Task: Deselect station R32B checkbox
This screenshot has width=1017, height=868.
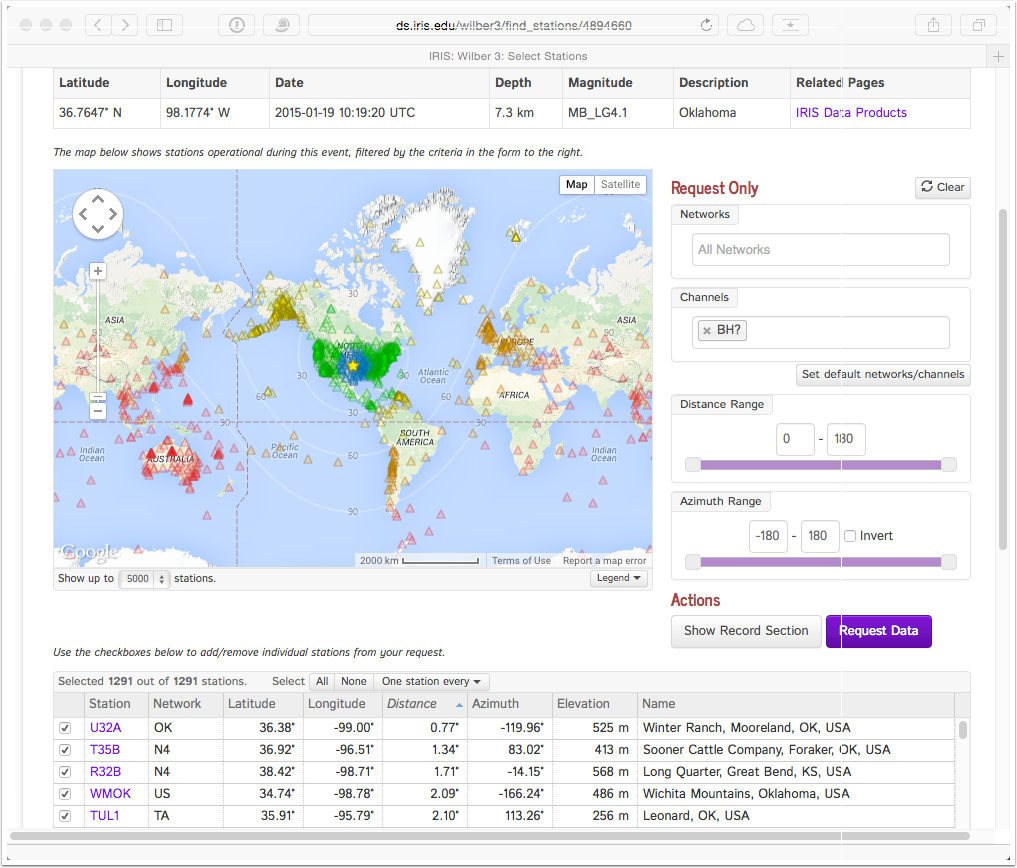Action: (x=65, y=772)
